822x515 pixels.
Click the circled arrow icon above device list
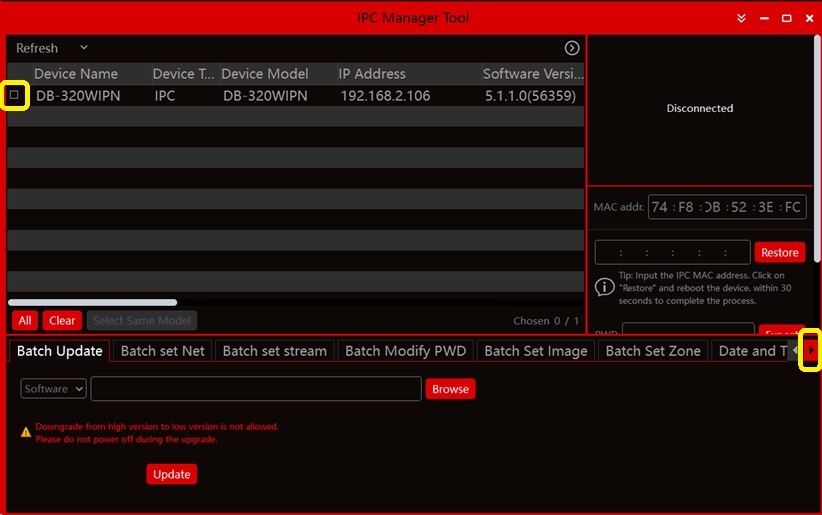(572, 48)
